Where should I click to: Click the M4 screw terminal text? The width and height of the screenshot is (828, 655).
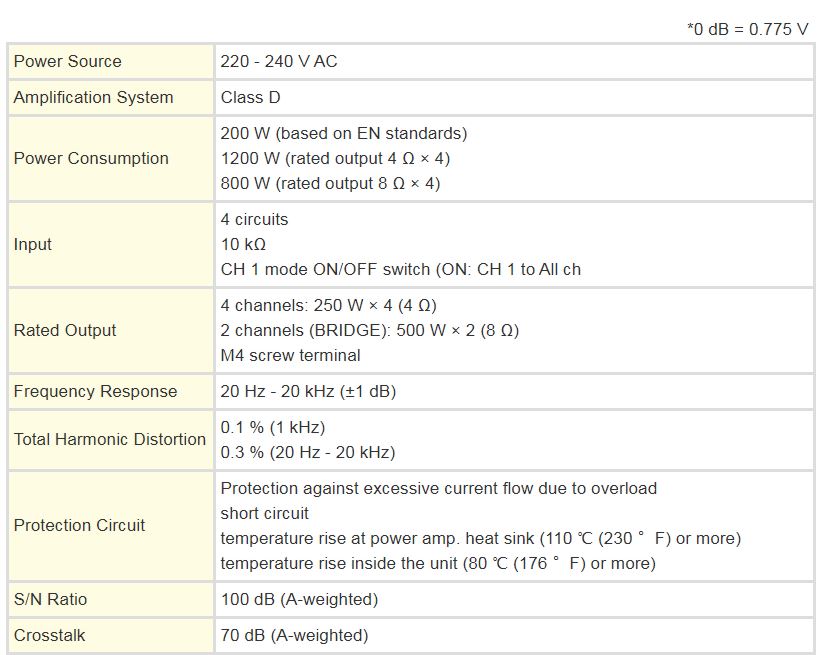(290, 355)
